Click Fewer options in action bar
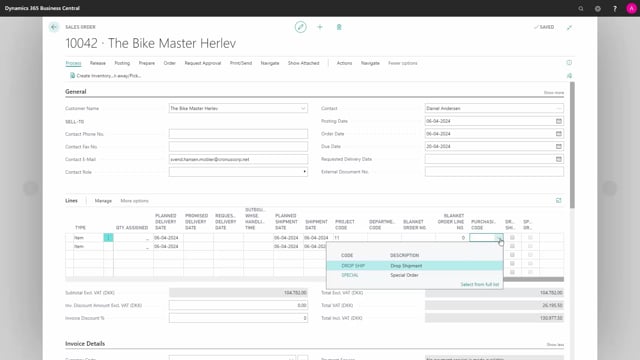 [402, 63]
